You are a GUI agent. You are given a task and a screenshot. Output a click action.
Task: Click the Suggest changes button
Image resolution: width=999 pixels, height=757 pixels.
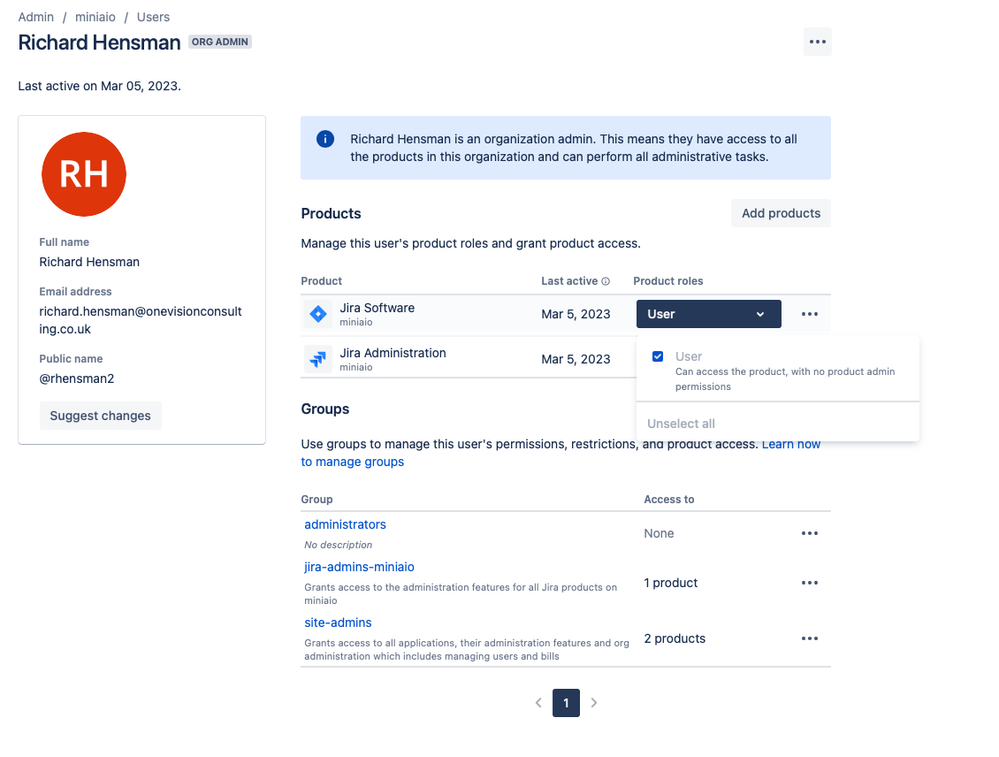[101, 415]
